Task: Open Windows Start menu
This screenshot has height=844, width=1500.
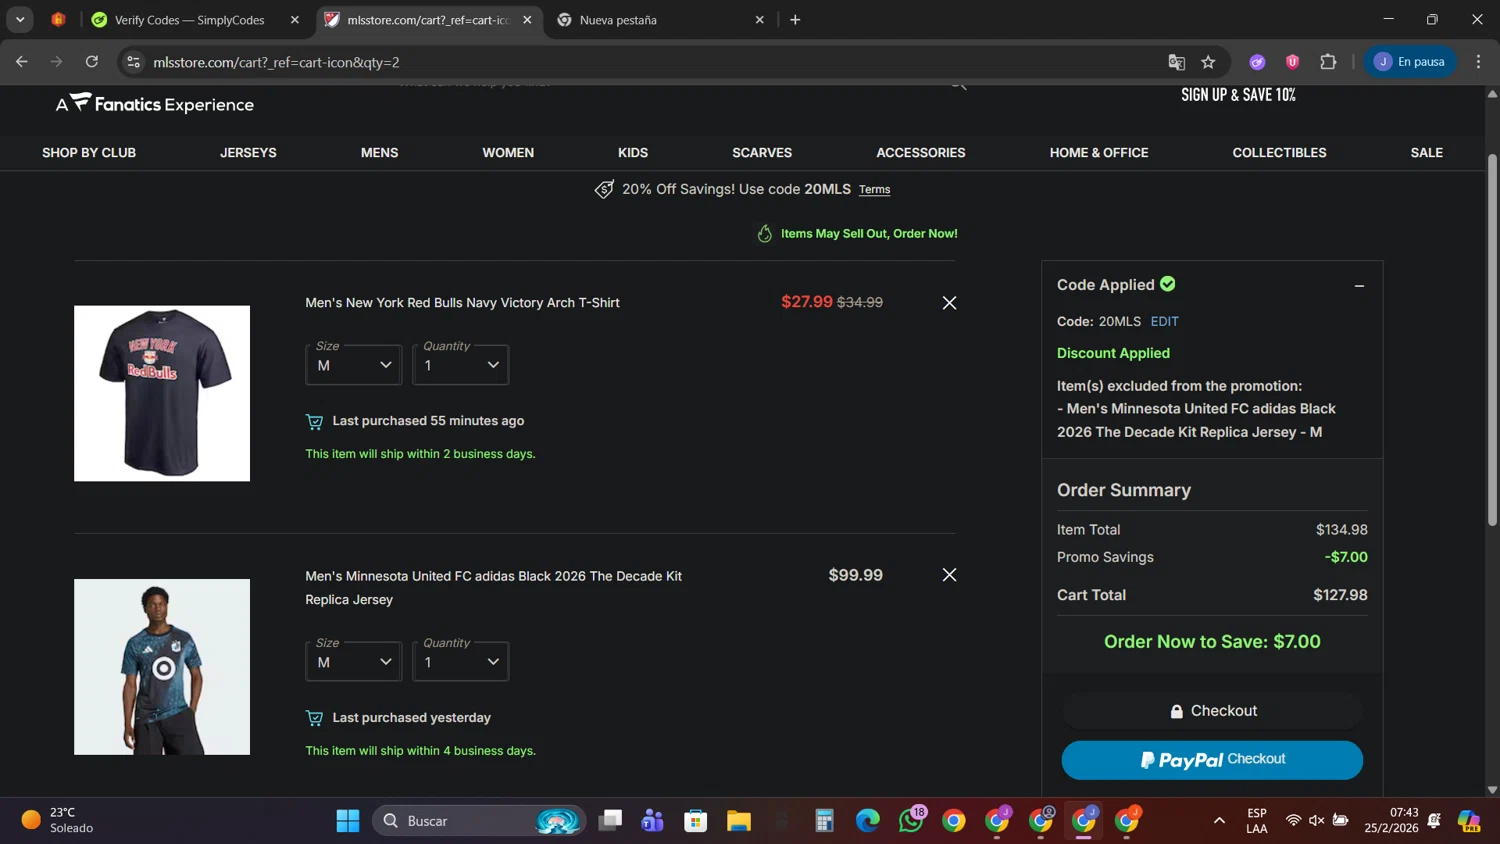Action: [347, 821]
